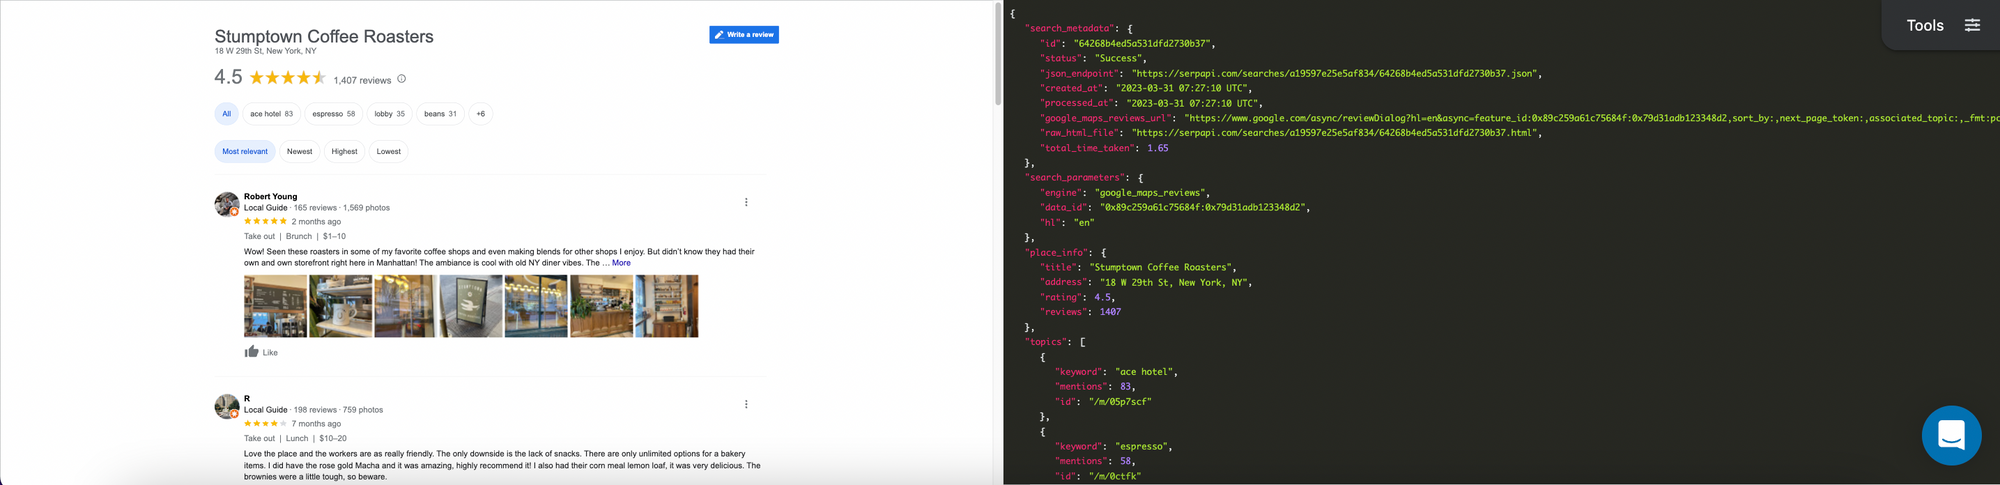The image size is (2000, 485).
Task: Open the chat support bubble
Action: [x=1951, y=435]
